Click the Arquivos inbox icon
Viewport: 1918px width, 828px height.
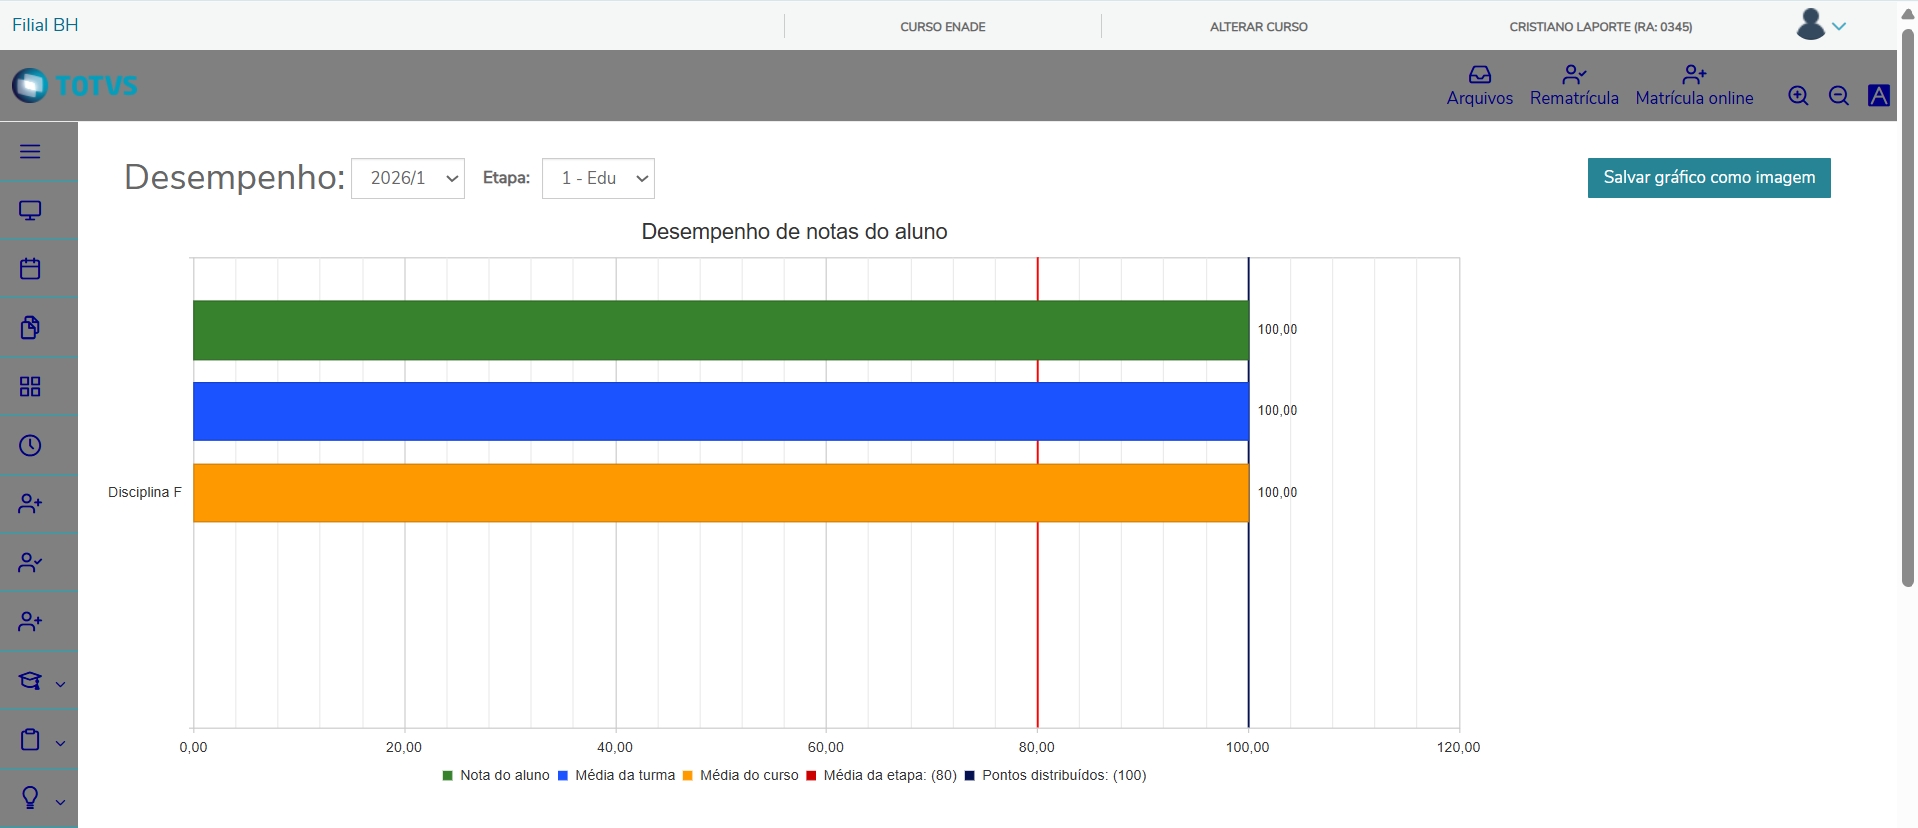pyautogui.click(x=1480, y=74)
